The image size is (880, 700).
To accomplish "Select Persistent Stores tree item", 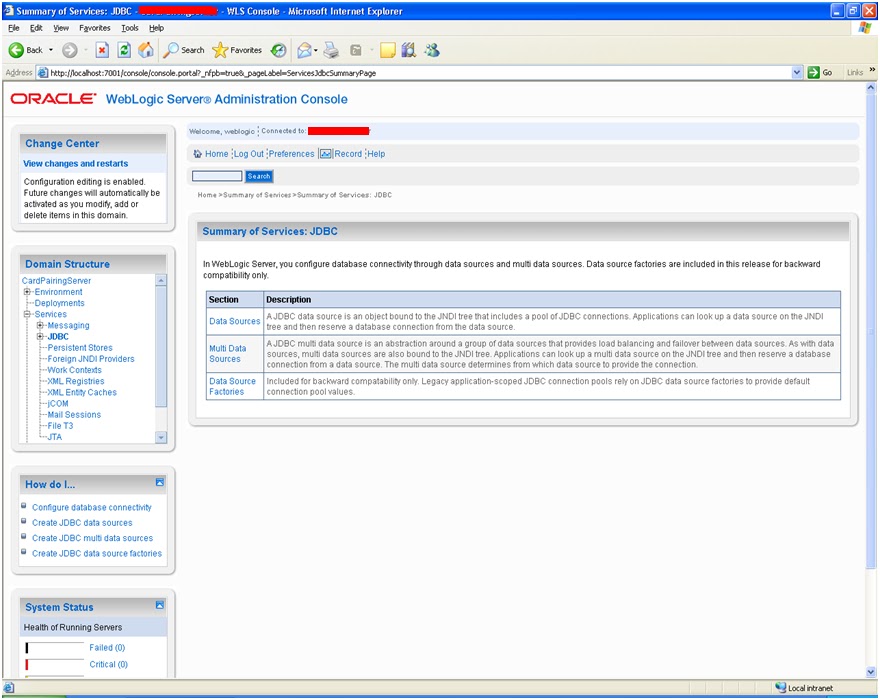I will [x=80, y=348].
